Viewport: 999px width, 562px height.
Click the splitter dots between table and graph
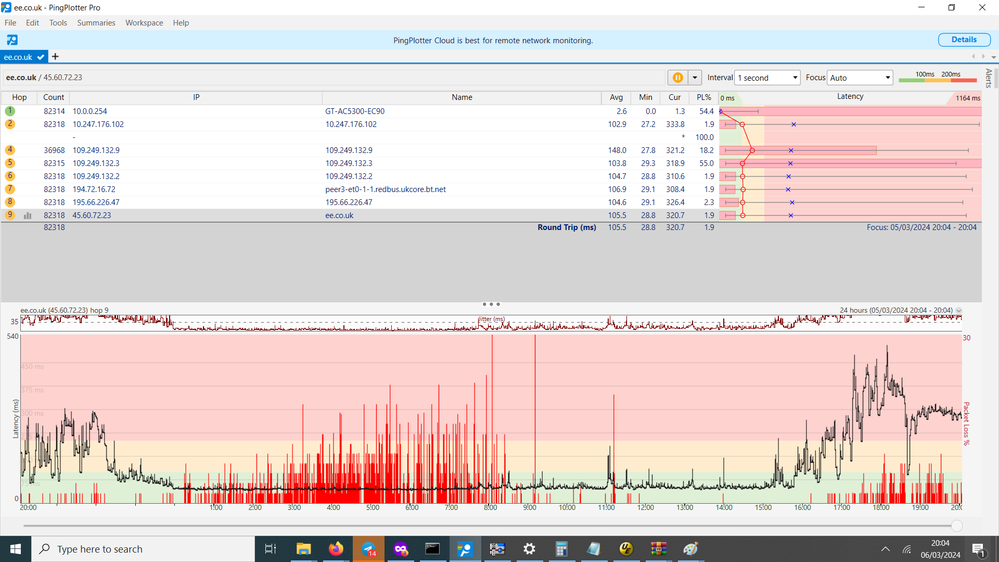[491, 304]
